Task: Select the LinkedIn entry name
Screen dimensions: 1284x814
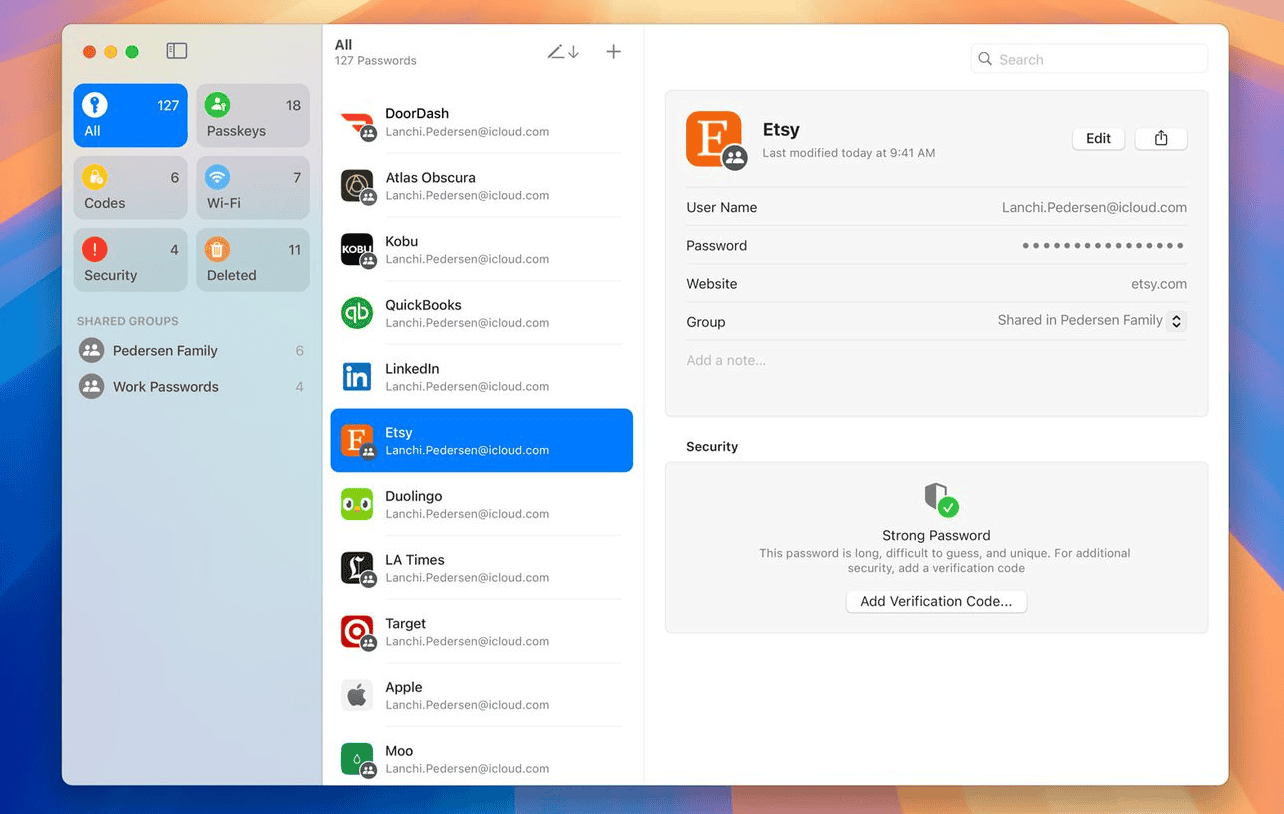Action: (412, 369)
